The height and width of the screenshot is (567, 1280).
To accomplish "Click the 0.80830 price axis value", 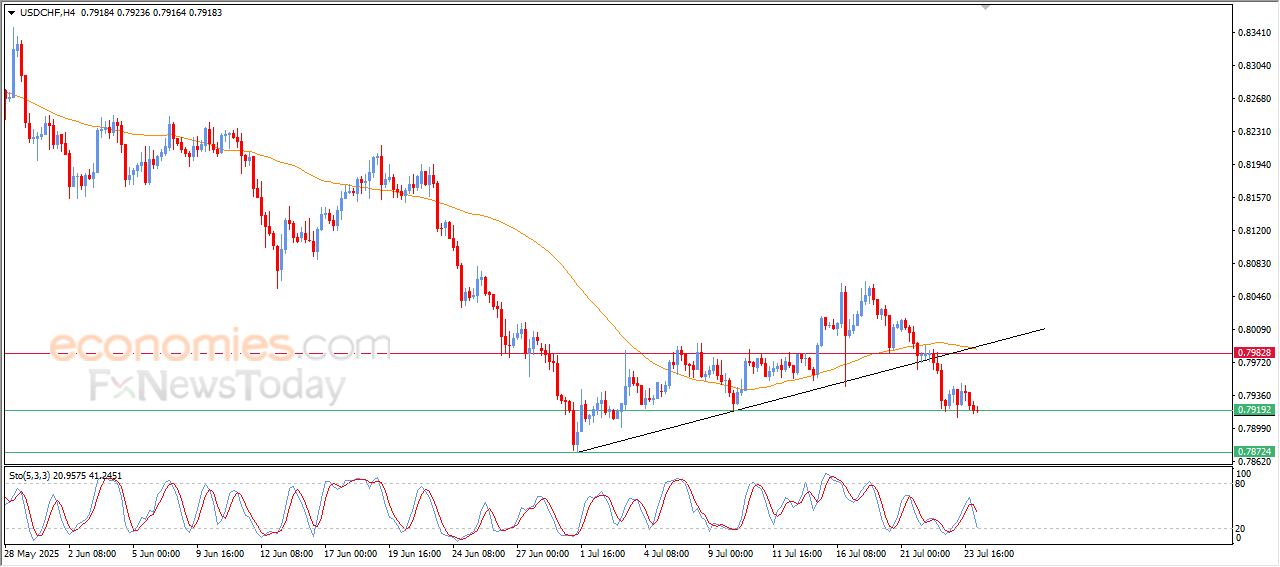I will coord(1255,264).
